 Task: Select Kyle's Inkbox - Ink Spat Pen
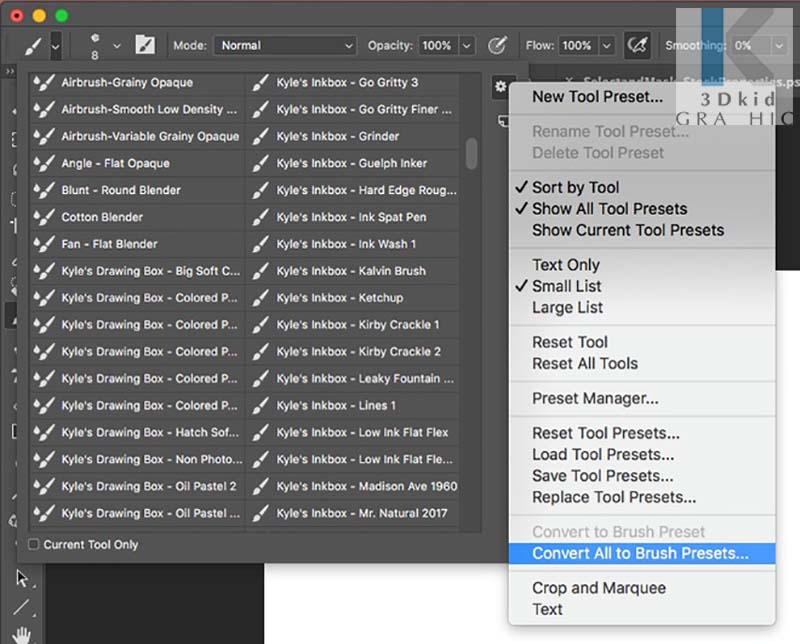click(353, 217)
